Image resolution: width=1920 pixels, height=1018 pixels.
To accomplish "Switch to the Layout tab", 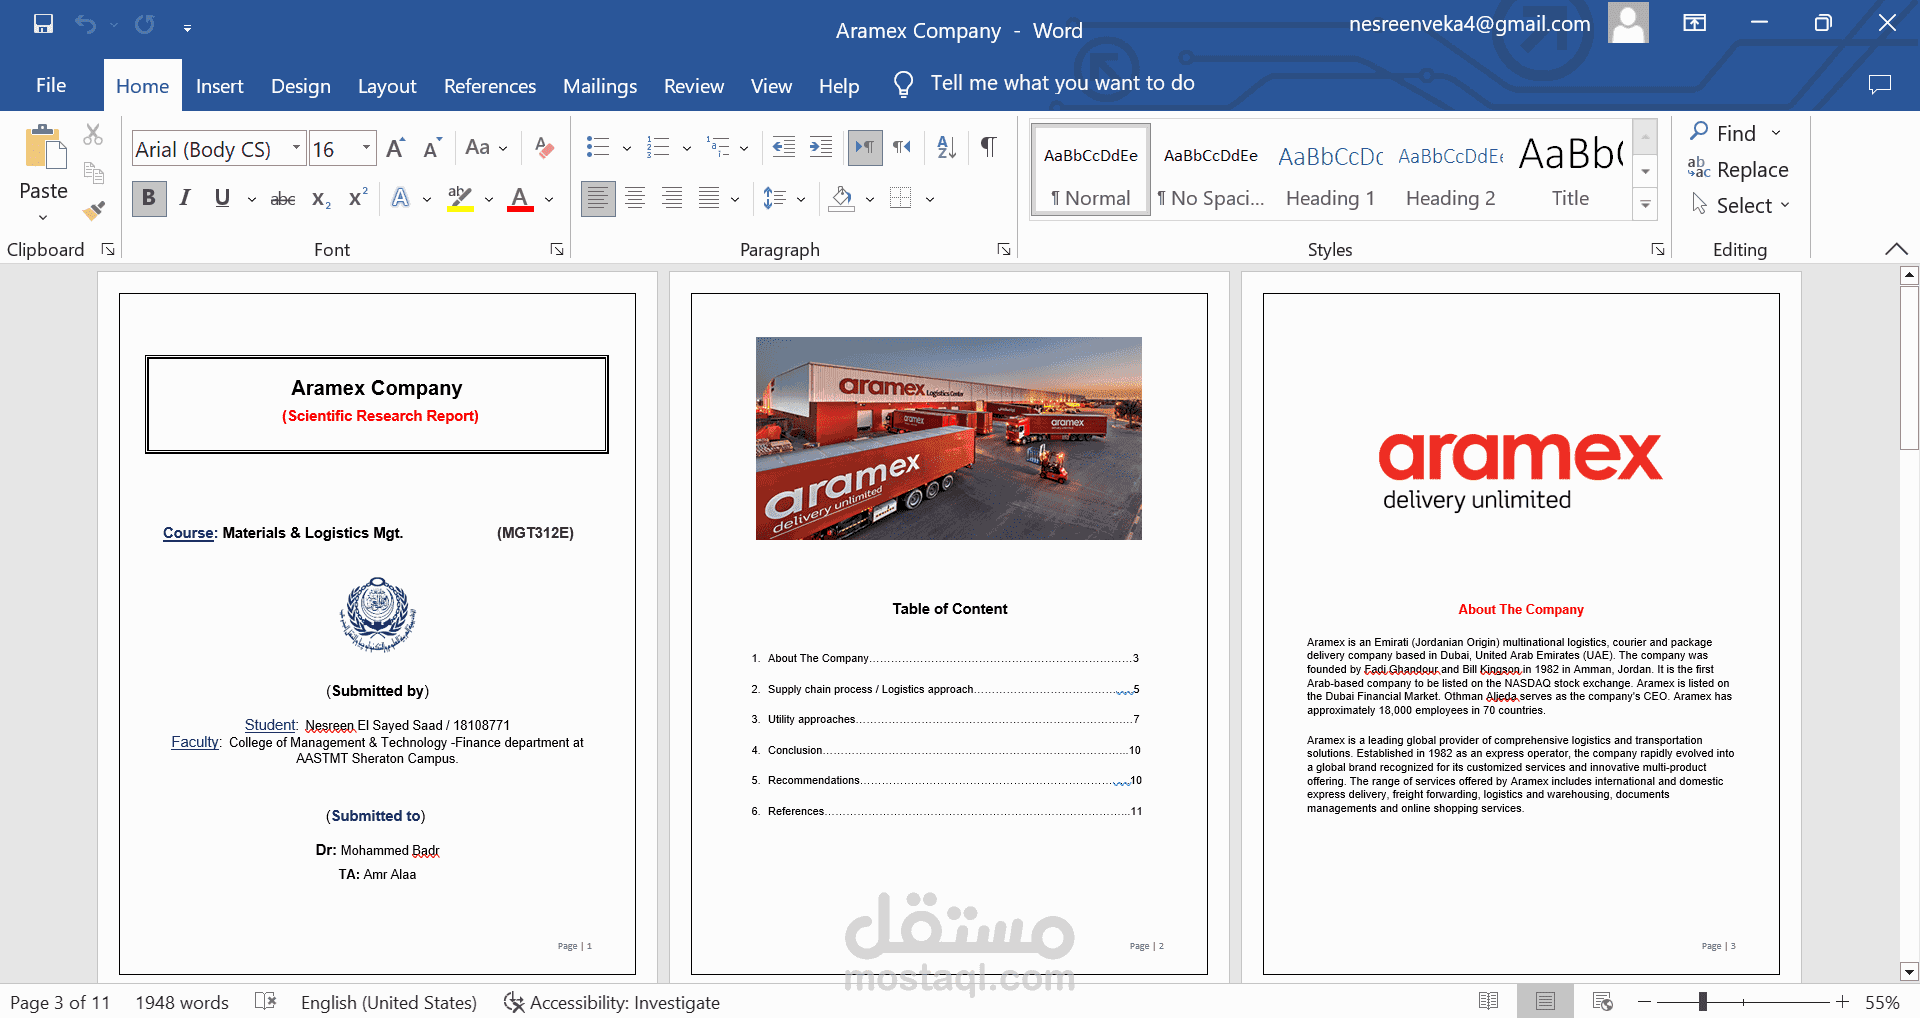I will click(387, 86).
